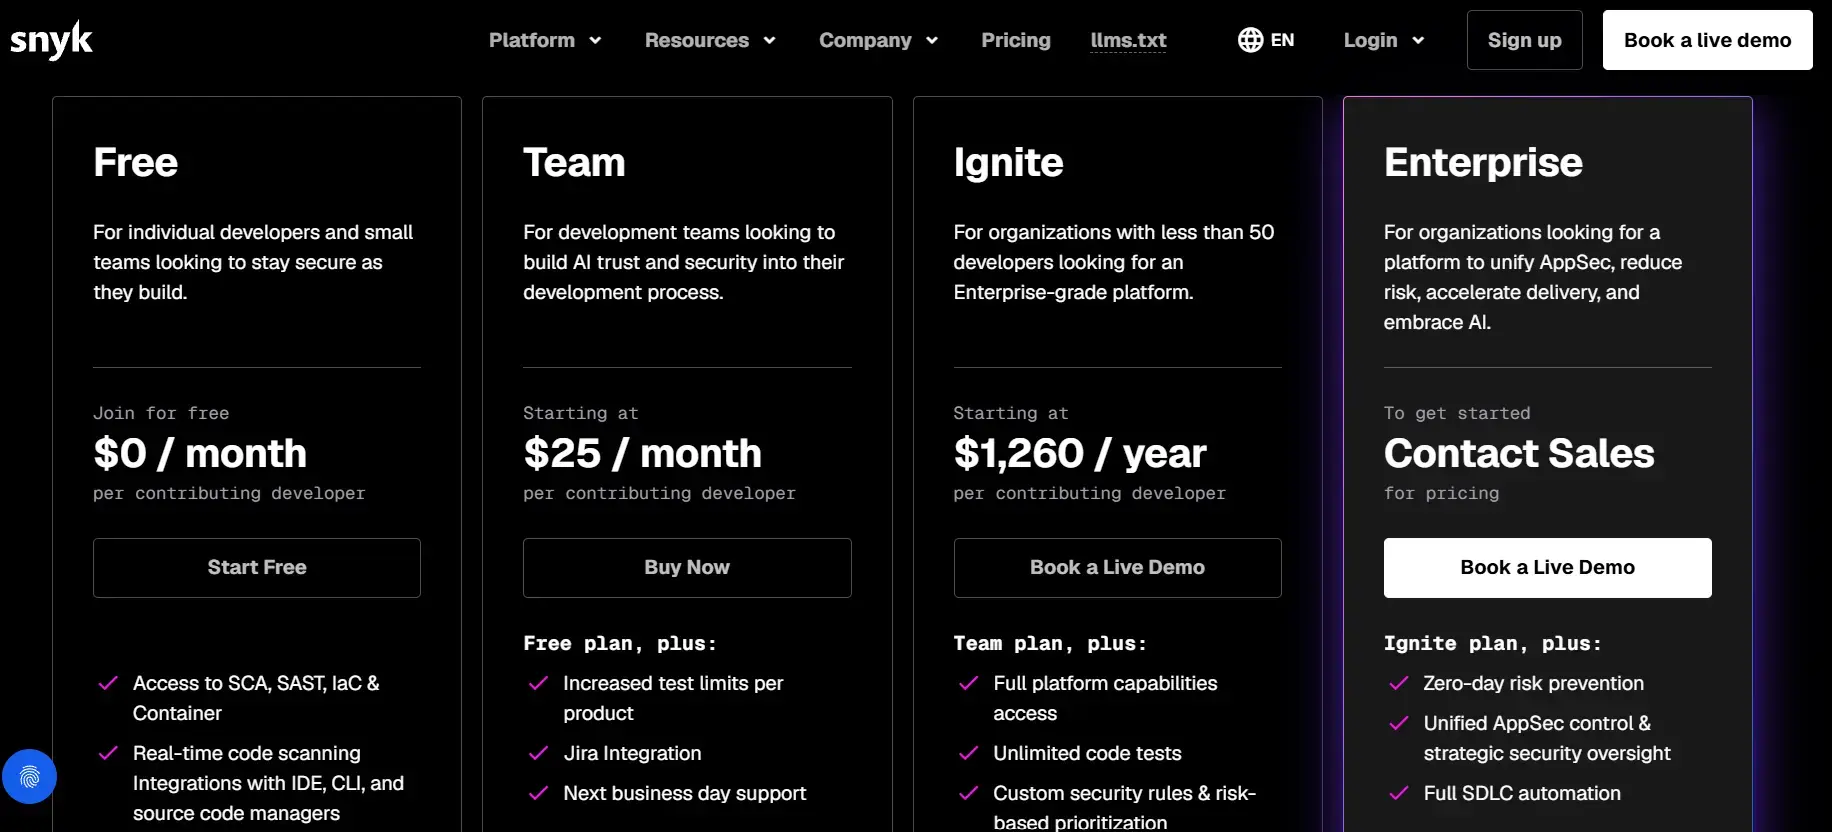Click Buy Now on the Team plan
The image size is (1832, 832).
(687, 568)
